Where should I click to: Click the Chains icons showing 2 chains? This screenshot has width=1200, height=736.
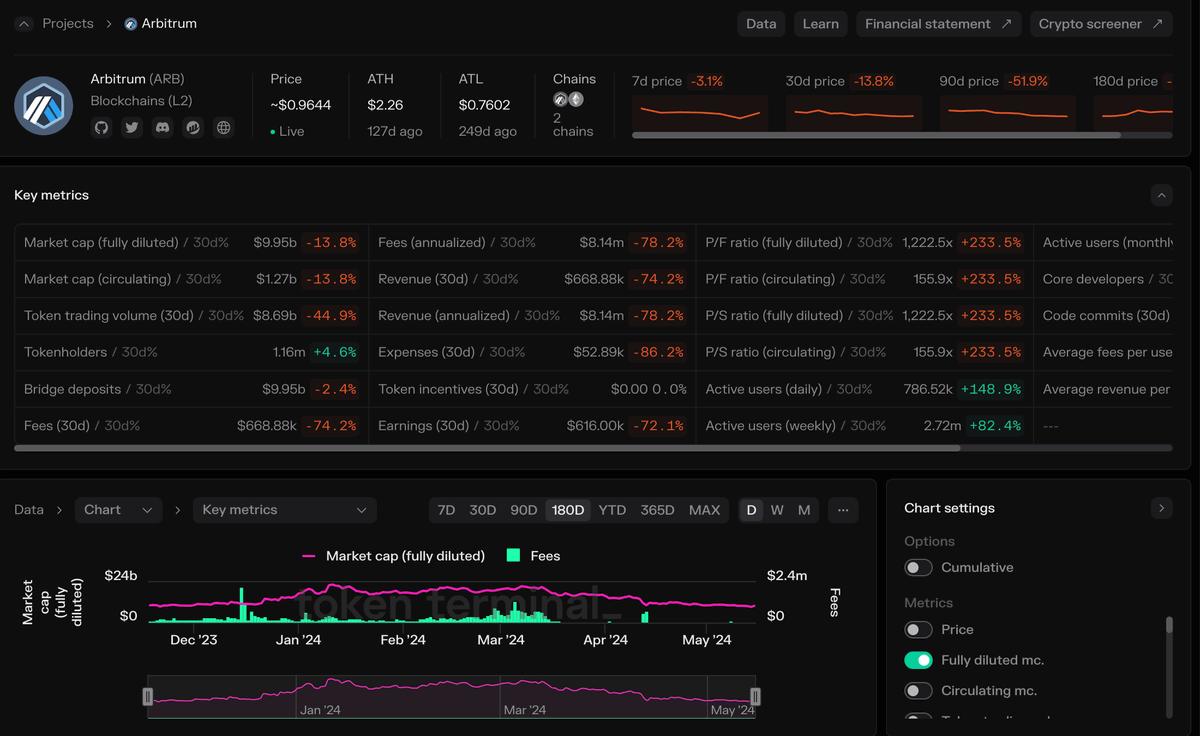pos(567,99)
